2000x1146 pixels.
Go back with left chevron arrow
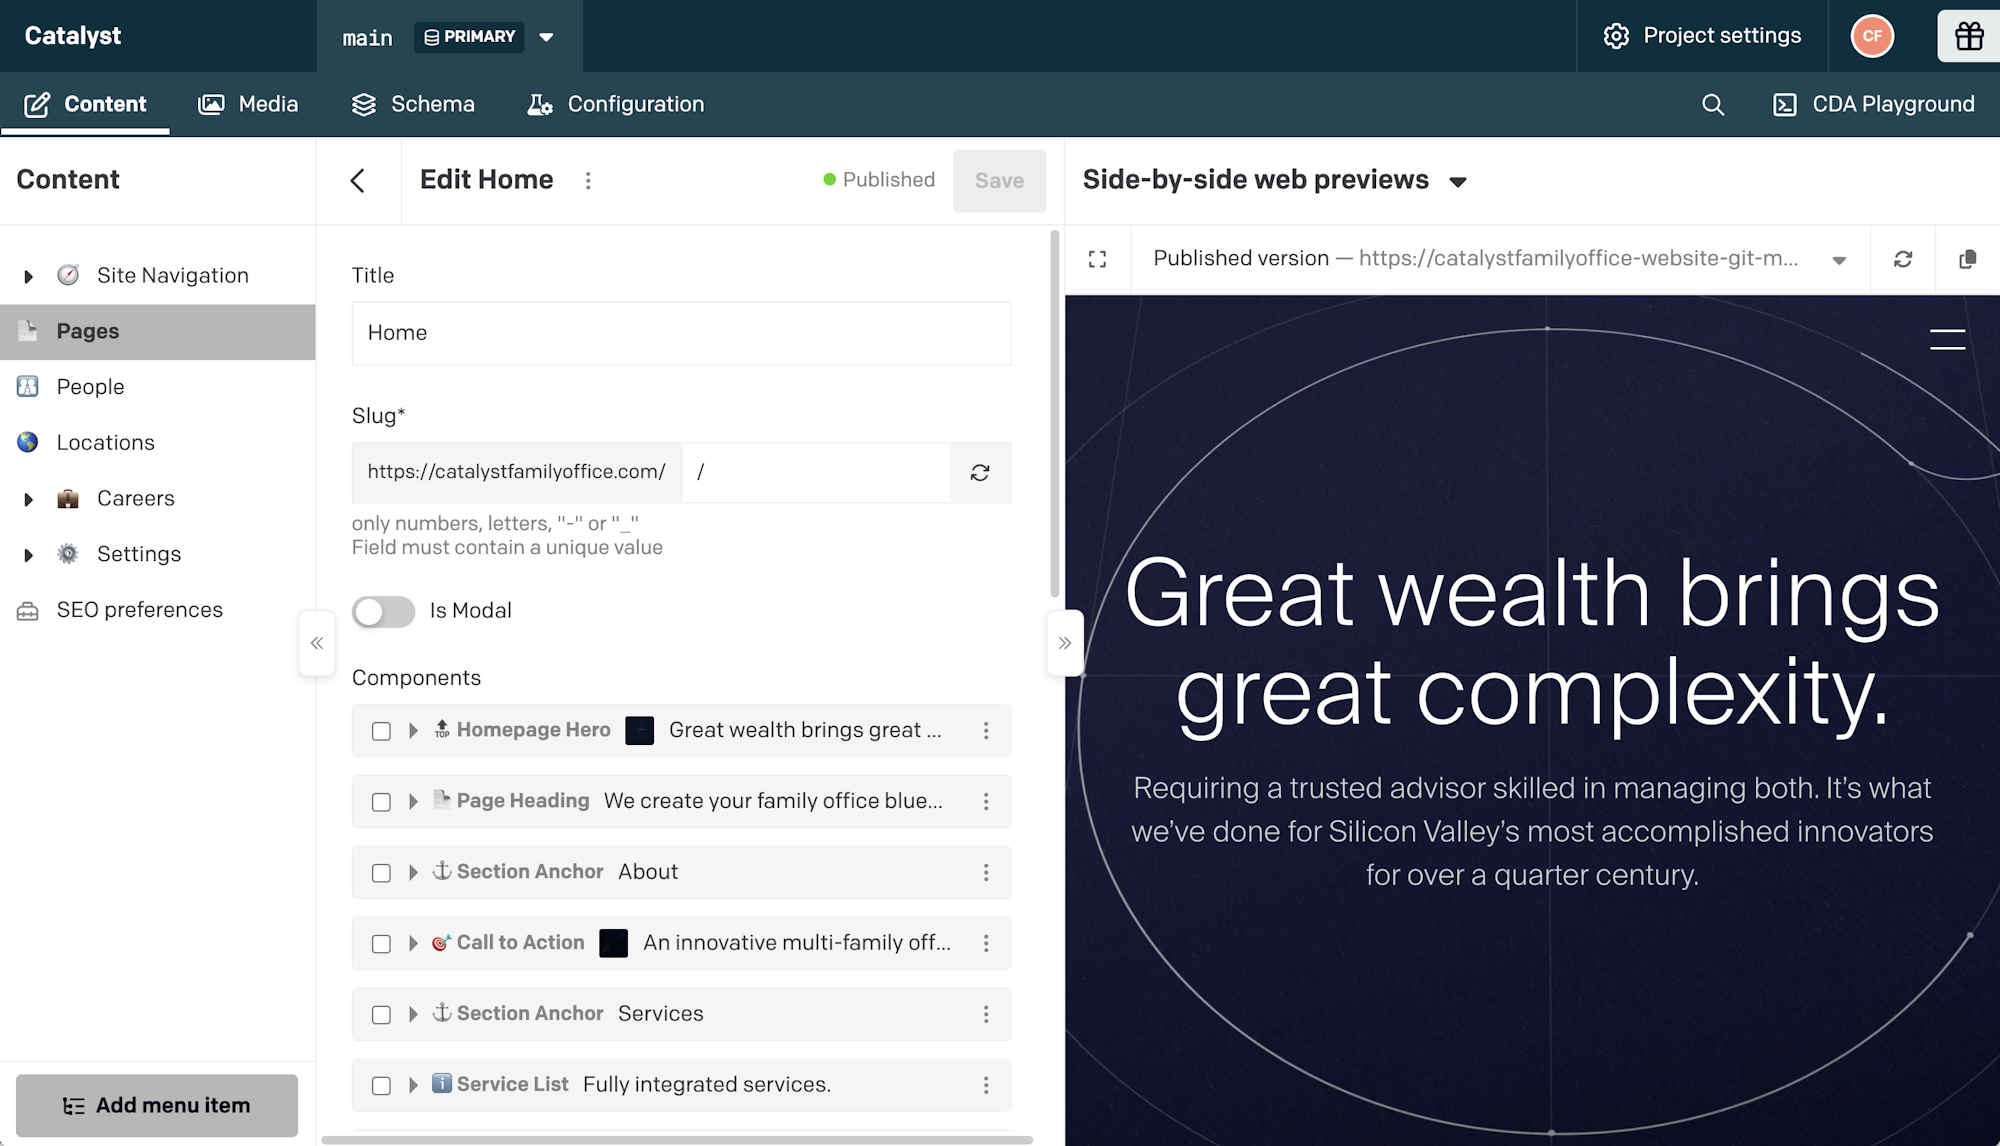point(358,180)
